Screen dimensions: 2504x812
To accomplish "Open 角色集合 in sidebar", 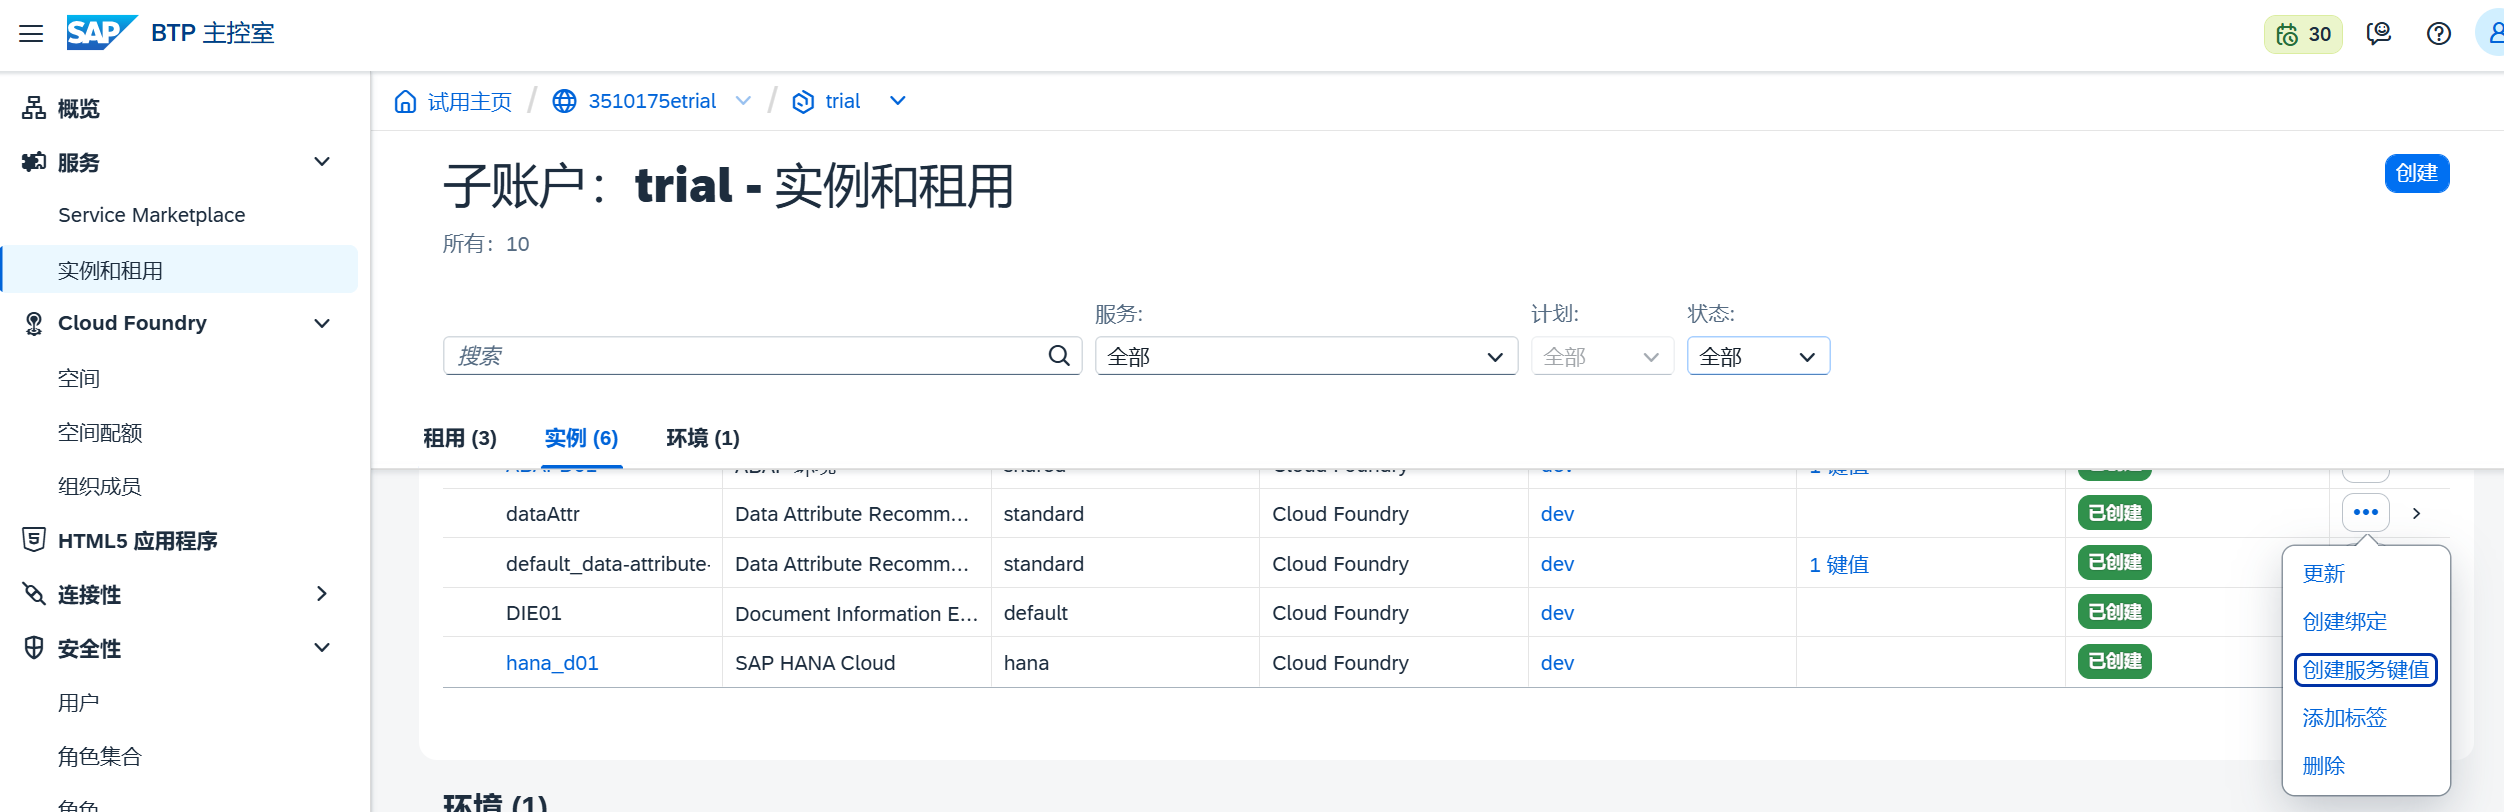I will 100,756.
